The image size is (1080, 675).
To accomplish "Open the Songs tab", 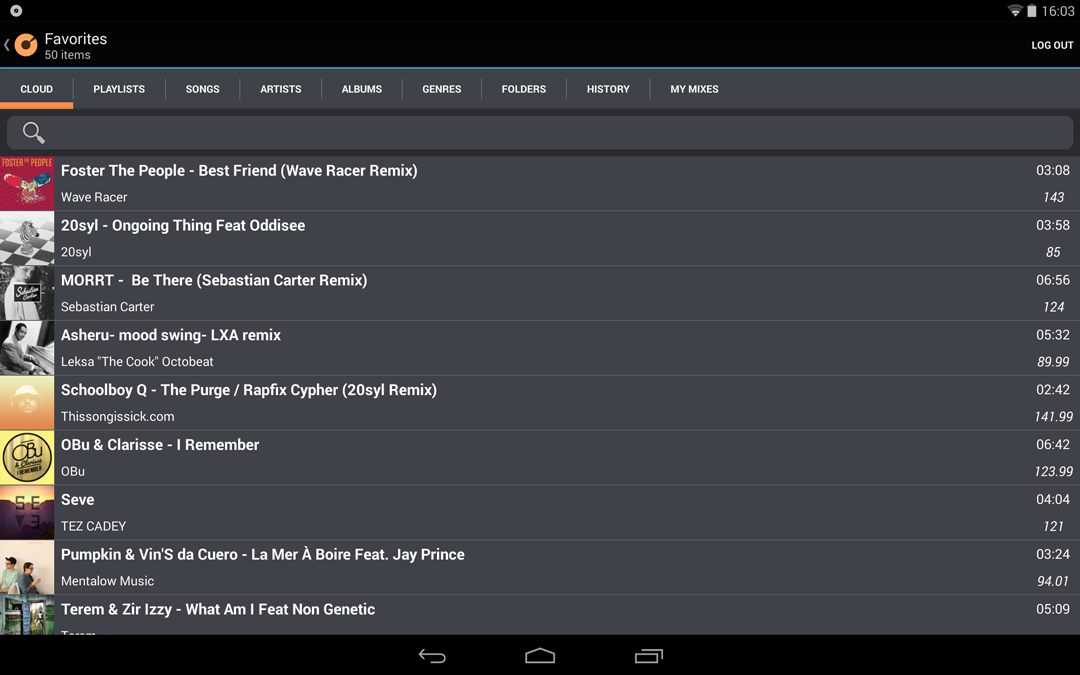I will click(x=202, y=89).
